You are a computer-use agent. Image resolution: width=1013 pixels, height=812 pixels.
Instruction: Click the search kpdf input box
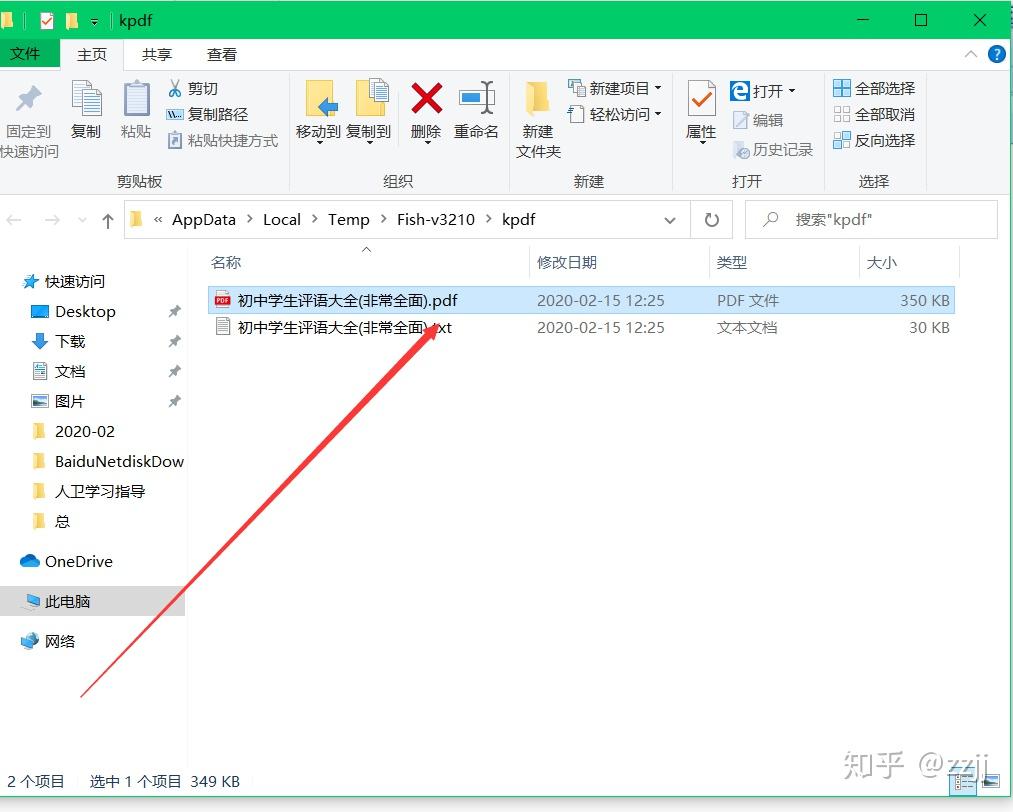872,220
